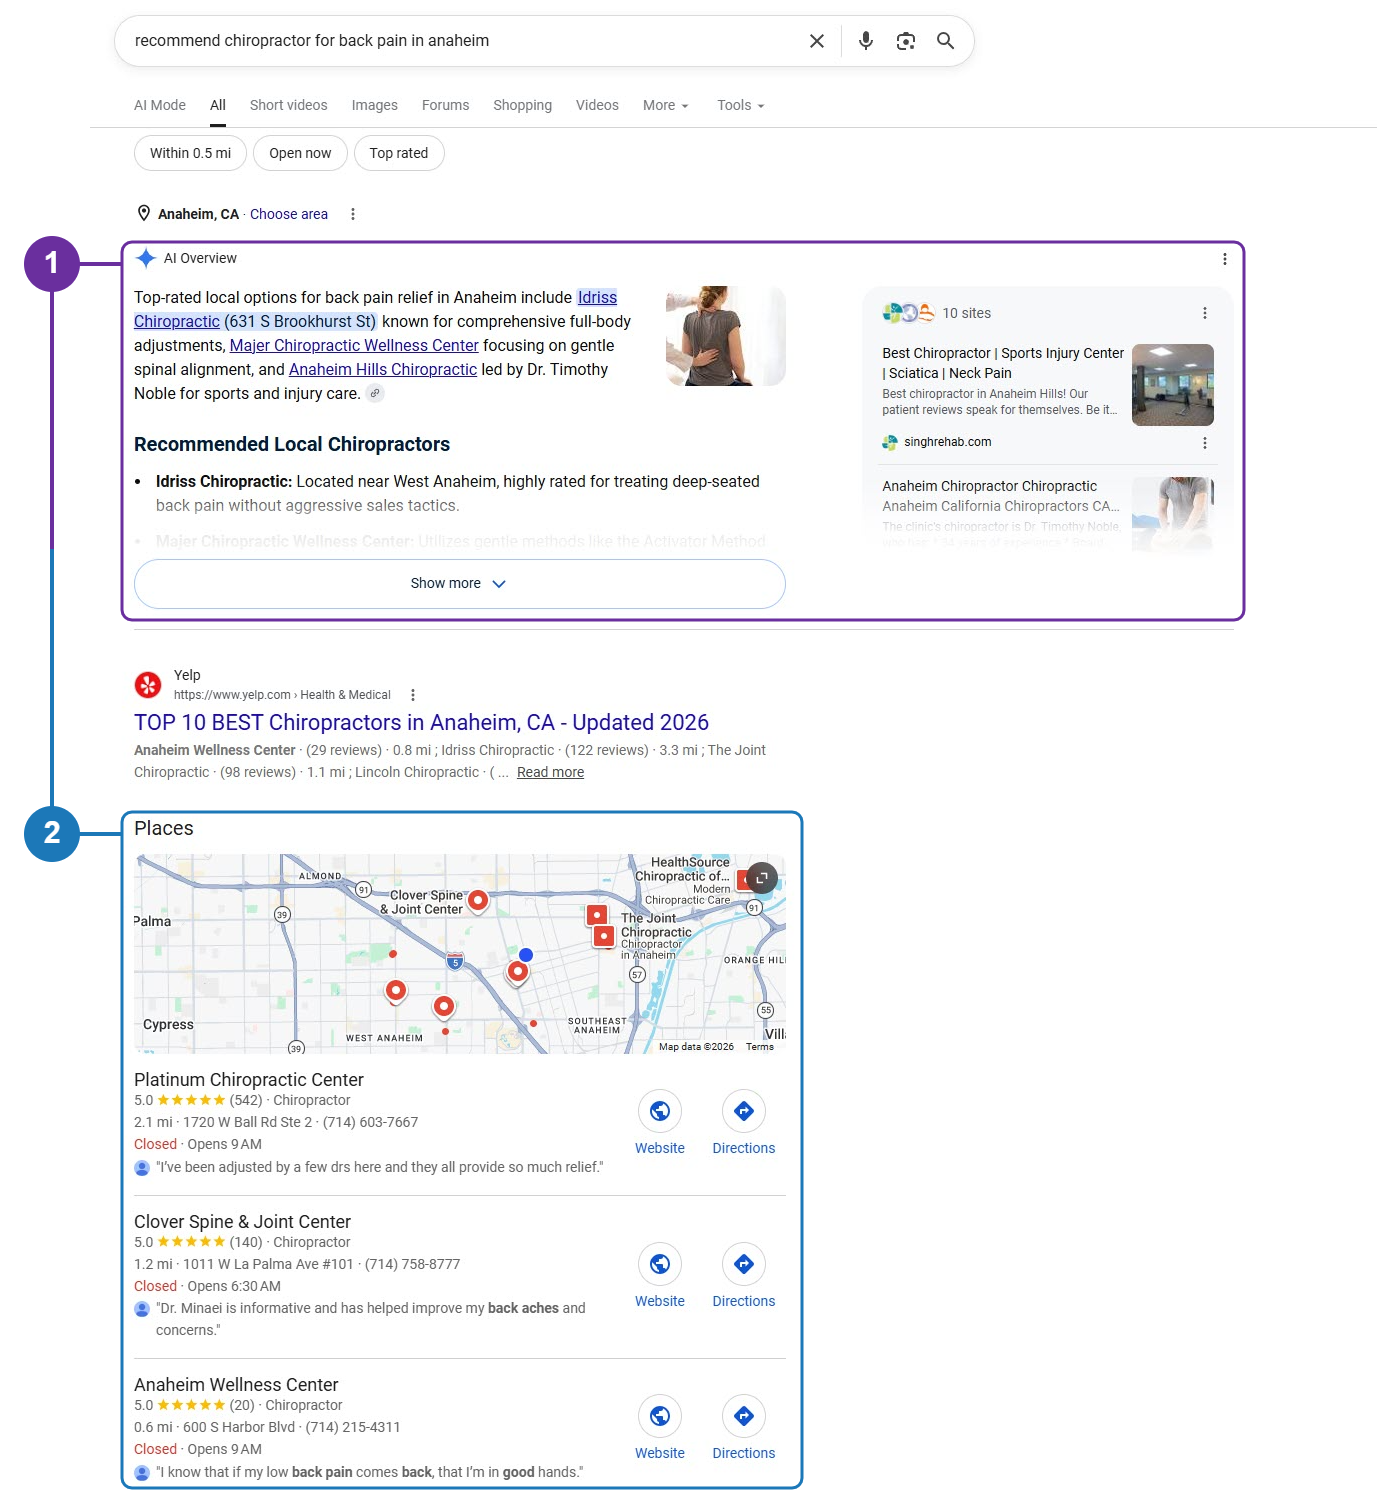Expand the Places map to full view

pyautogui.click(x=762, y=878)
